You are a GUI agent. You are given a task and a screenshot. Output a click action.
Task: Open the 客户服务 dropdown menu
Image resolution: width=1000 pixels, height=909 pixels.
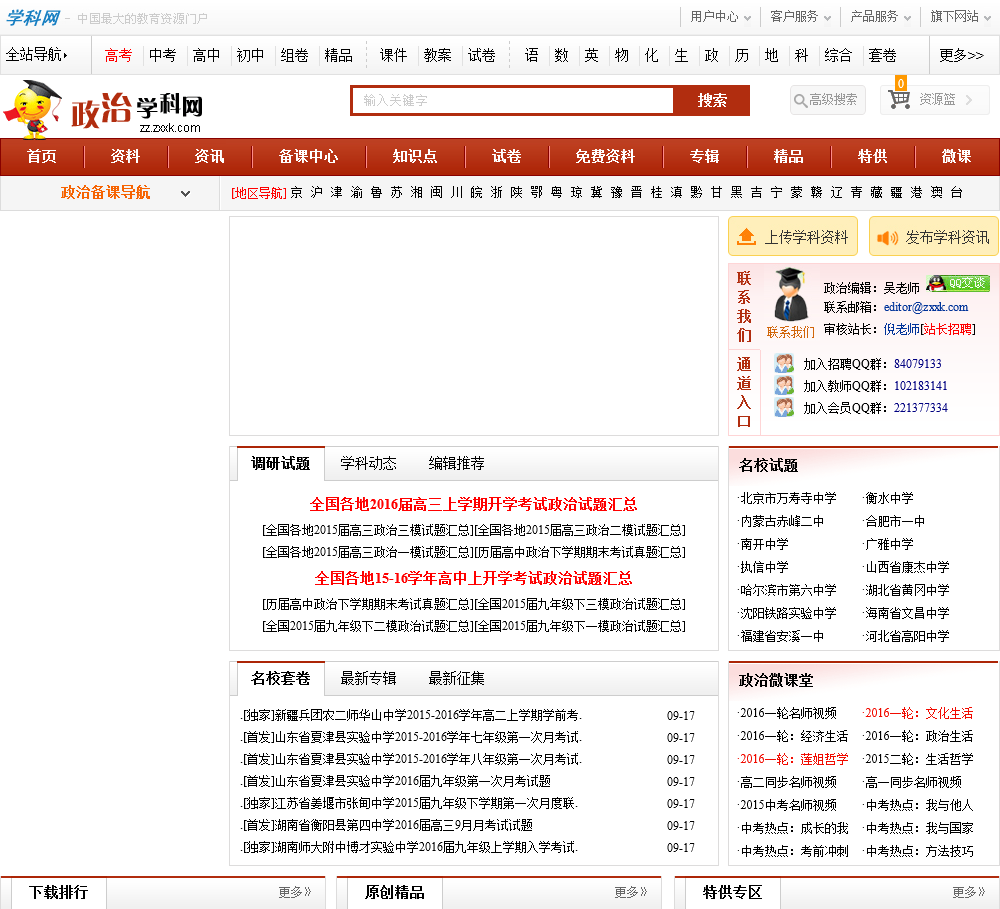(799, 16)
